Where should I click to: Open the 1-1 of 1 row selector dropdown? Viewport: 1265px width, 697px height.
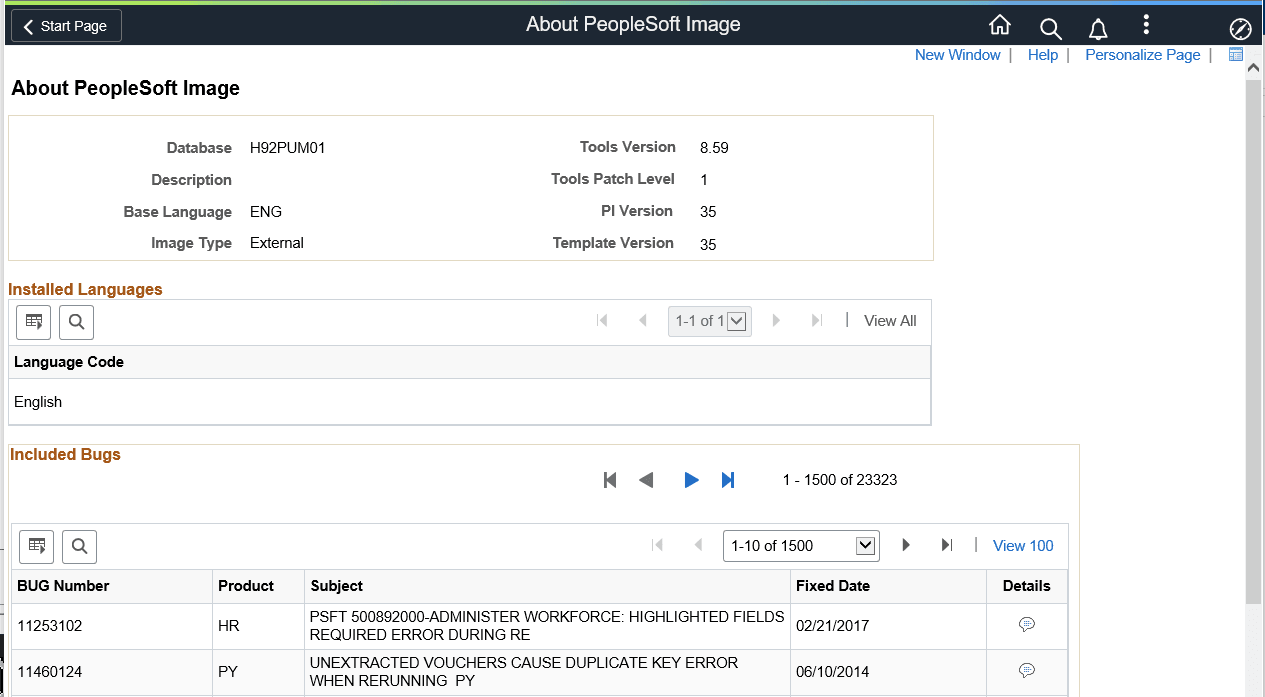[709, 321]
